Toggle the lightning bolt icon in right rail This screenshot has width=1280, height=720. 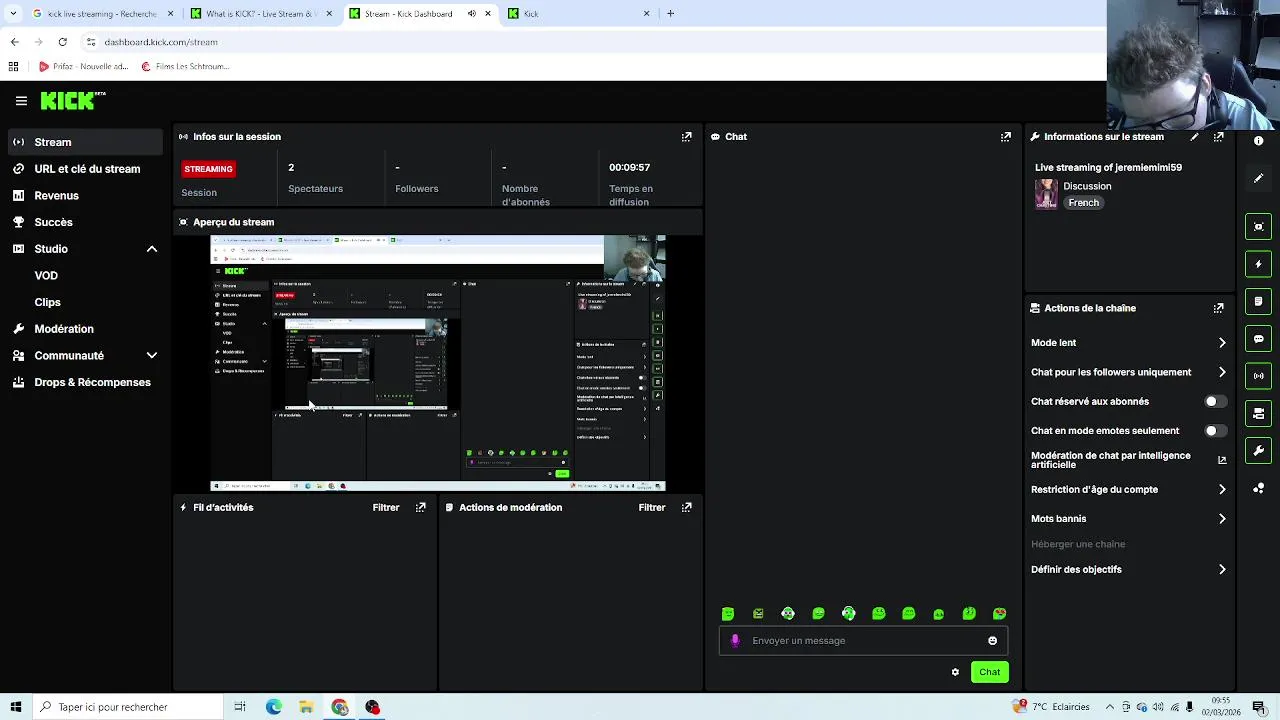click(1258, 264)
